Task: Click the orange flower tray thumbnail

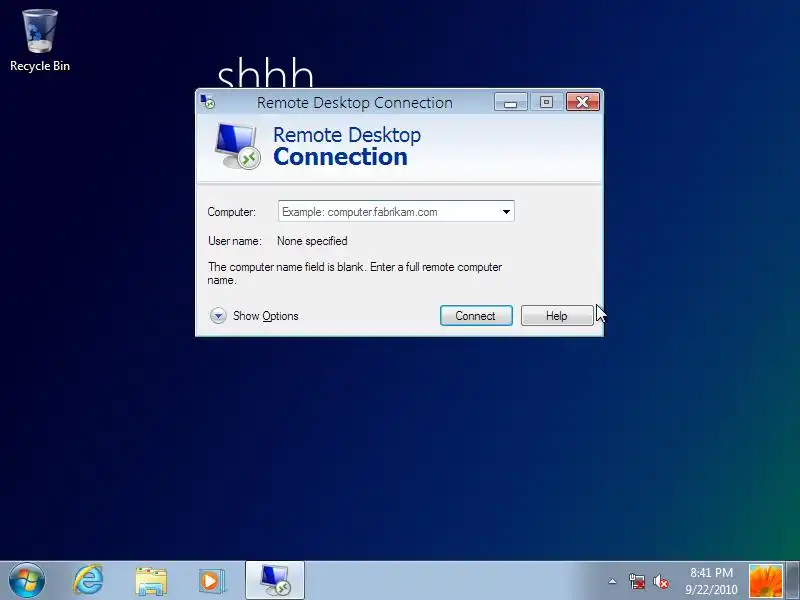Action: click(x=765, y=581)
